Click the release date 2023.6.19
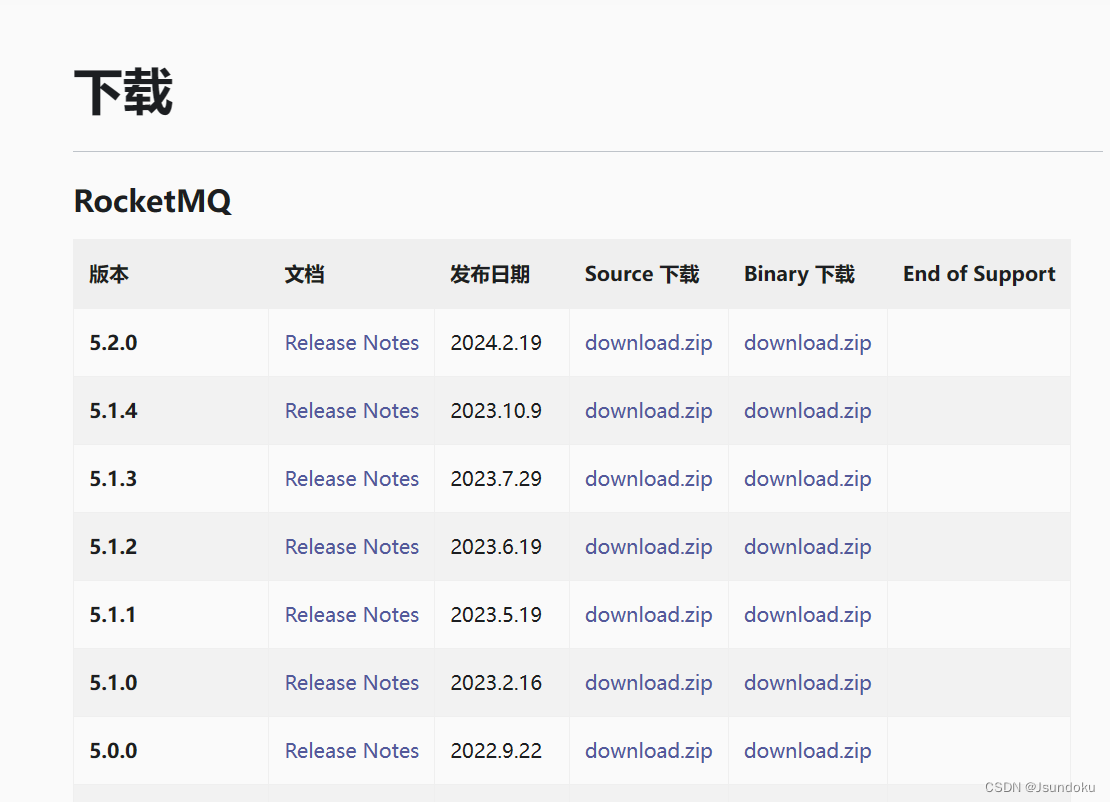Viewport: 1110px width, 802px height. click(x=496, y=546)
